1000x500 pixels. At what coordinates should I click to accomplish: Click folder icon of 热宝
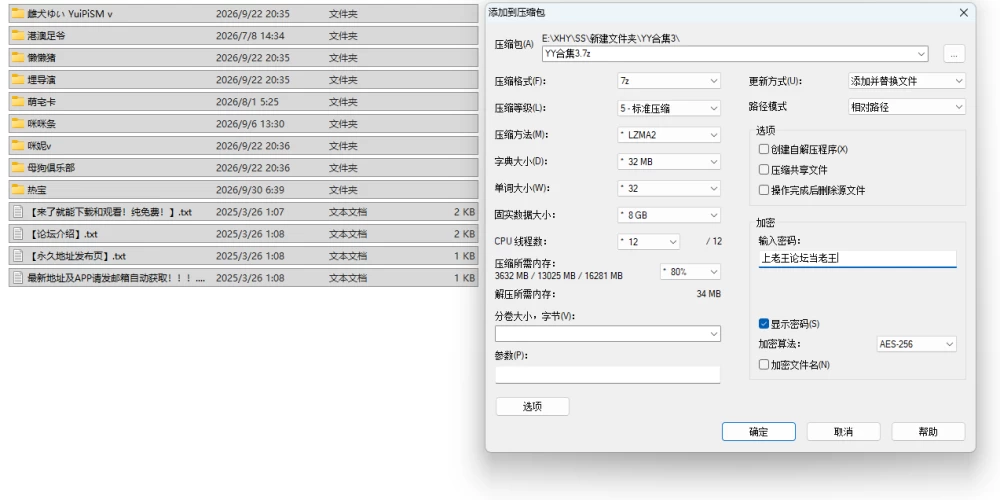click(x=18, y=189)
